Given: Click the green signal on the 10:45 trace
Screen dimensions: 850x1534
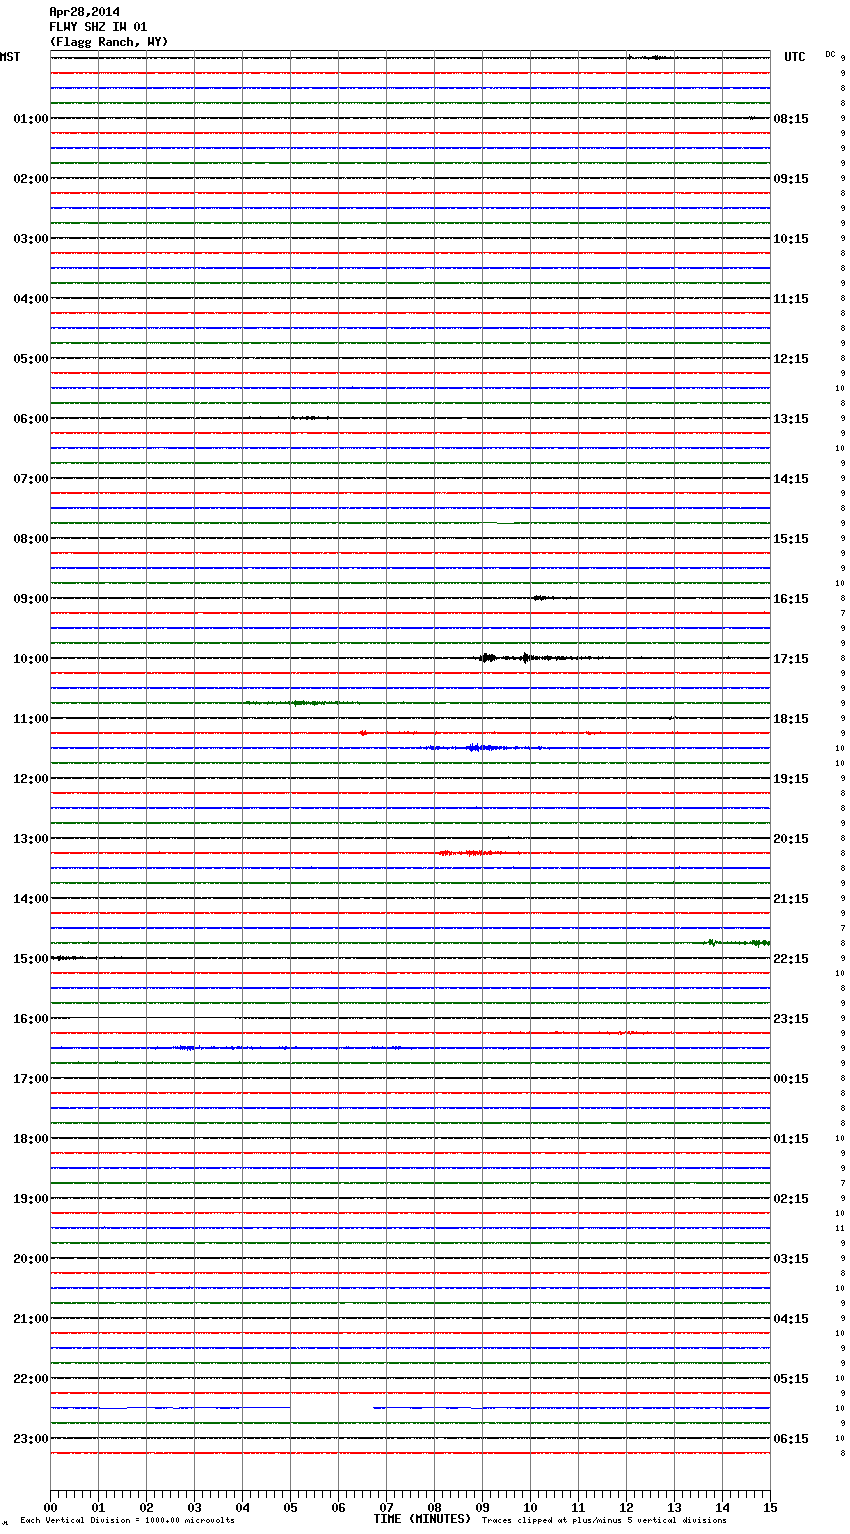Looking at the screenshot, I should coord(300,703).
